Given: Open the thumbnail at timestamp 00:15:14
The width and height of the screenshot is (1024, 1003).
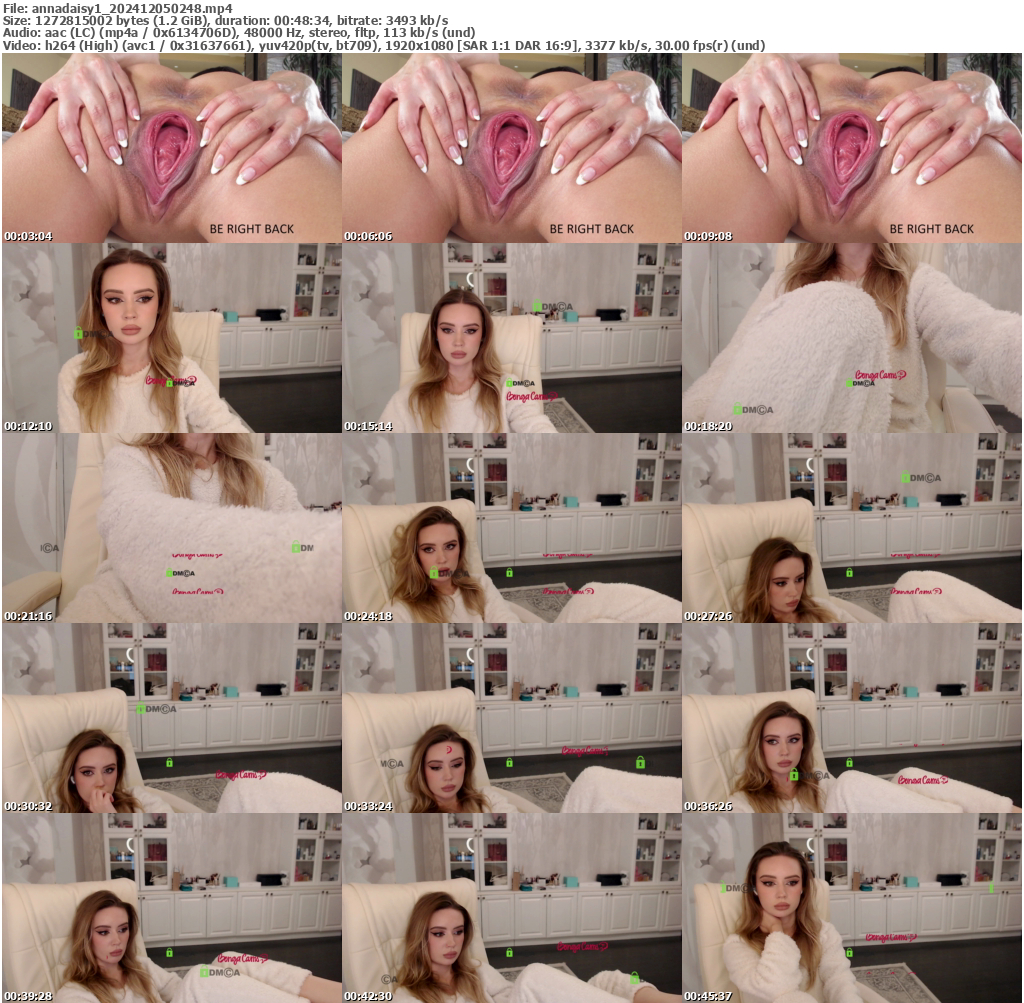Looking at the screenshot, I should tap(512, 335).
